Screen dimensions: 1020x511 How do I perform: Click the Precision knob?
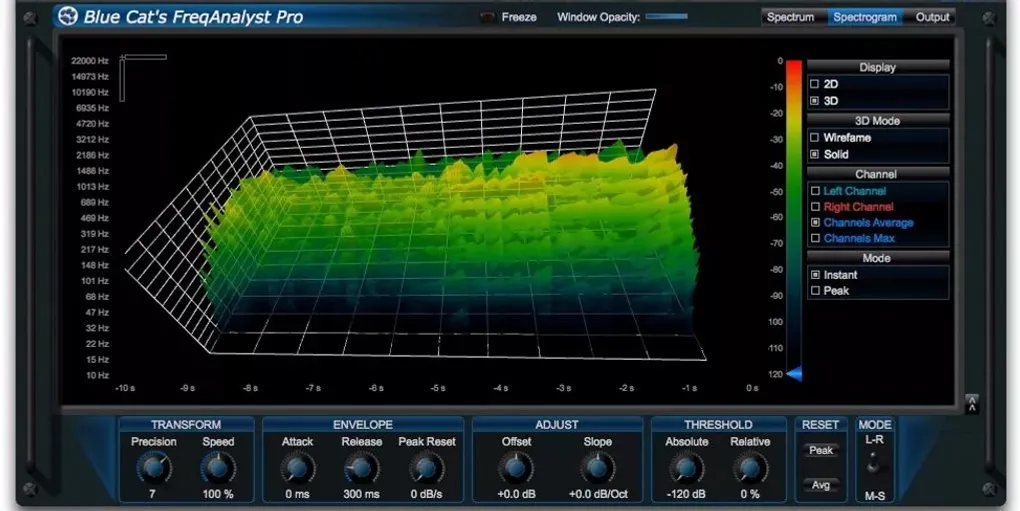pyautogui.click(x=153, y=466)
